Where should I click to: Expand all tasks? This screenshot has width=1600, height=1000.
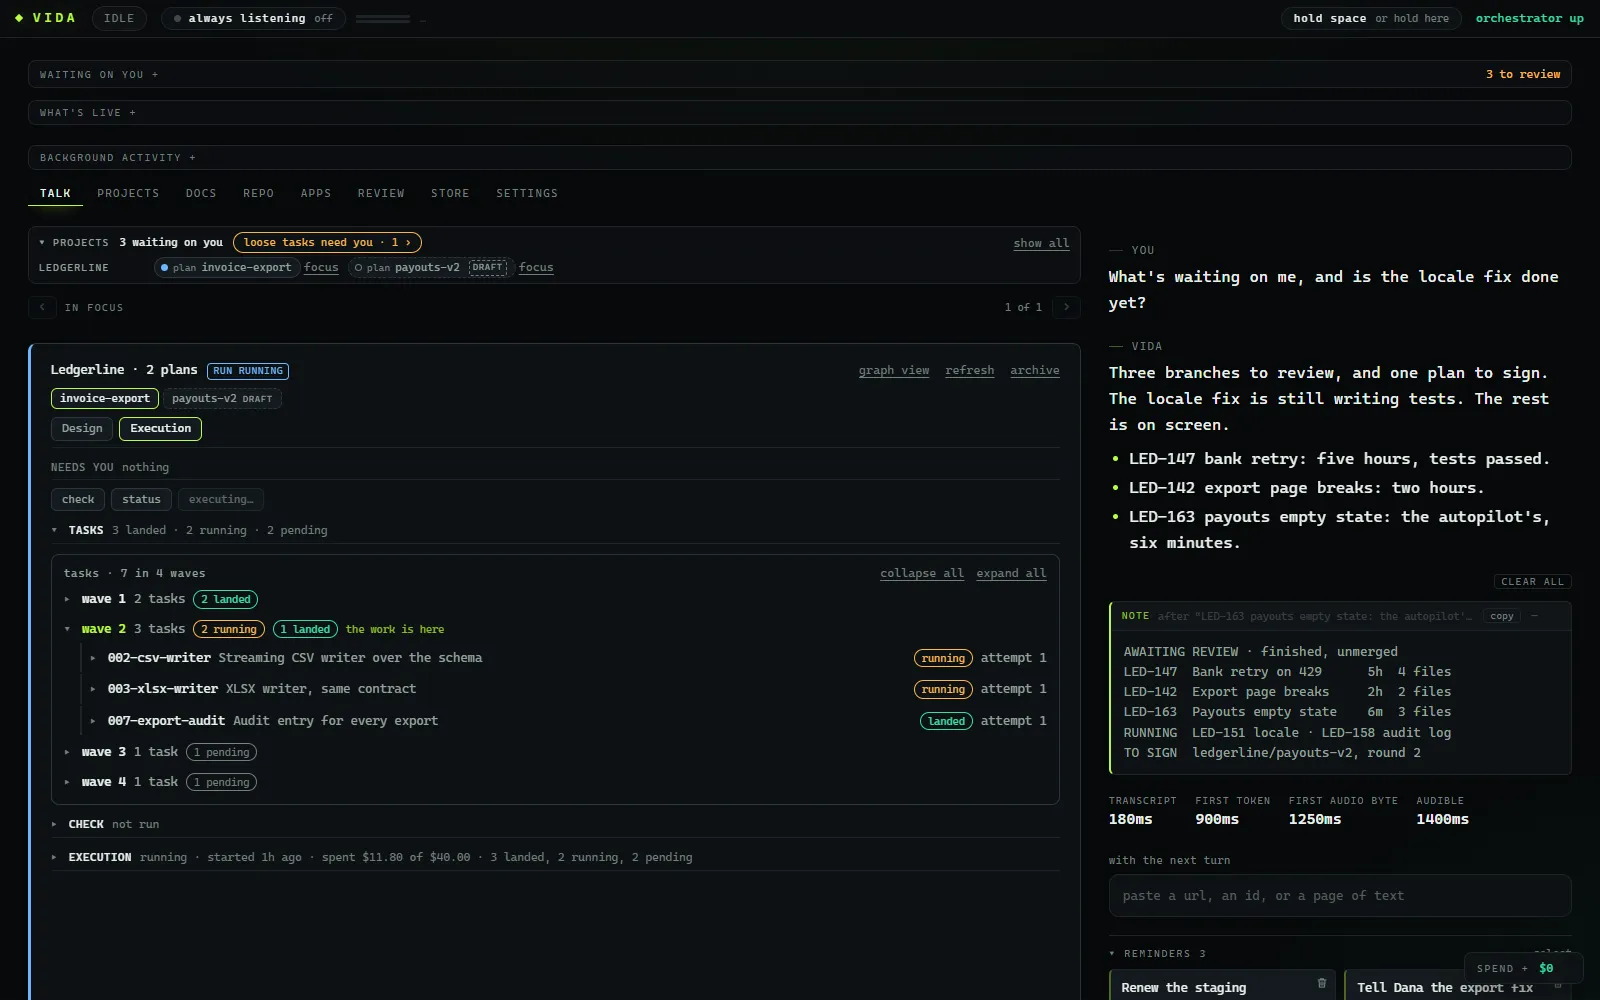point(1011,573)
